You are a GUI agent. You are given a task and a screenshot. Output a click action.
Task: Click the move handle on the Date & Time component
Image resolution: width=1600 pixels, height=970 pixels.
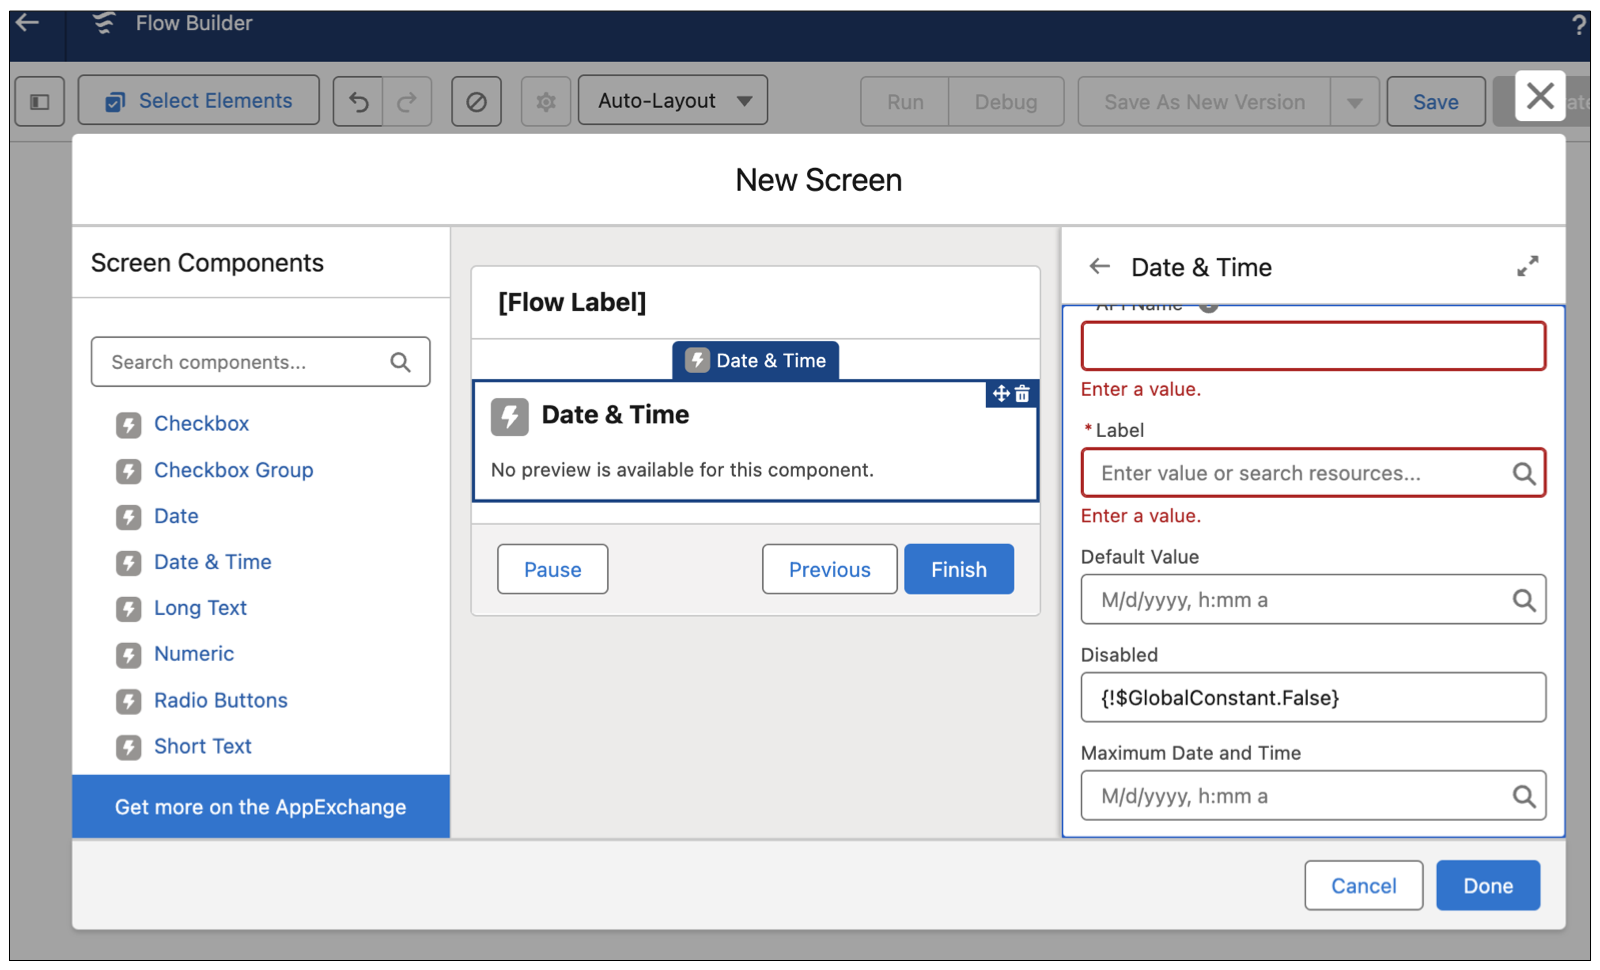[x=999, y=394]
